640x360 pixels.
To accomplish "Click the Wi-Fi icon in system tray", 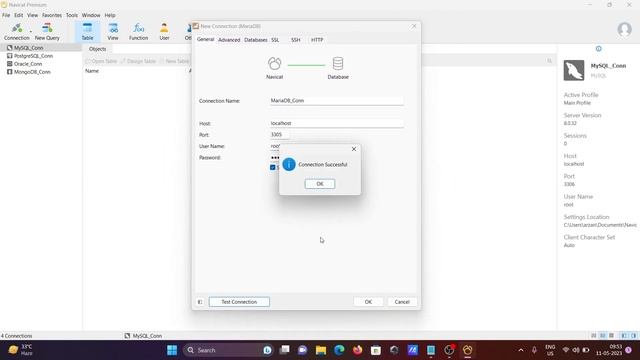I will (x=566, y=350).
